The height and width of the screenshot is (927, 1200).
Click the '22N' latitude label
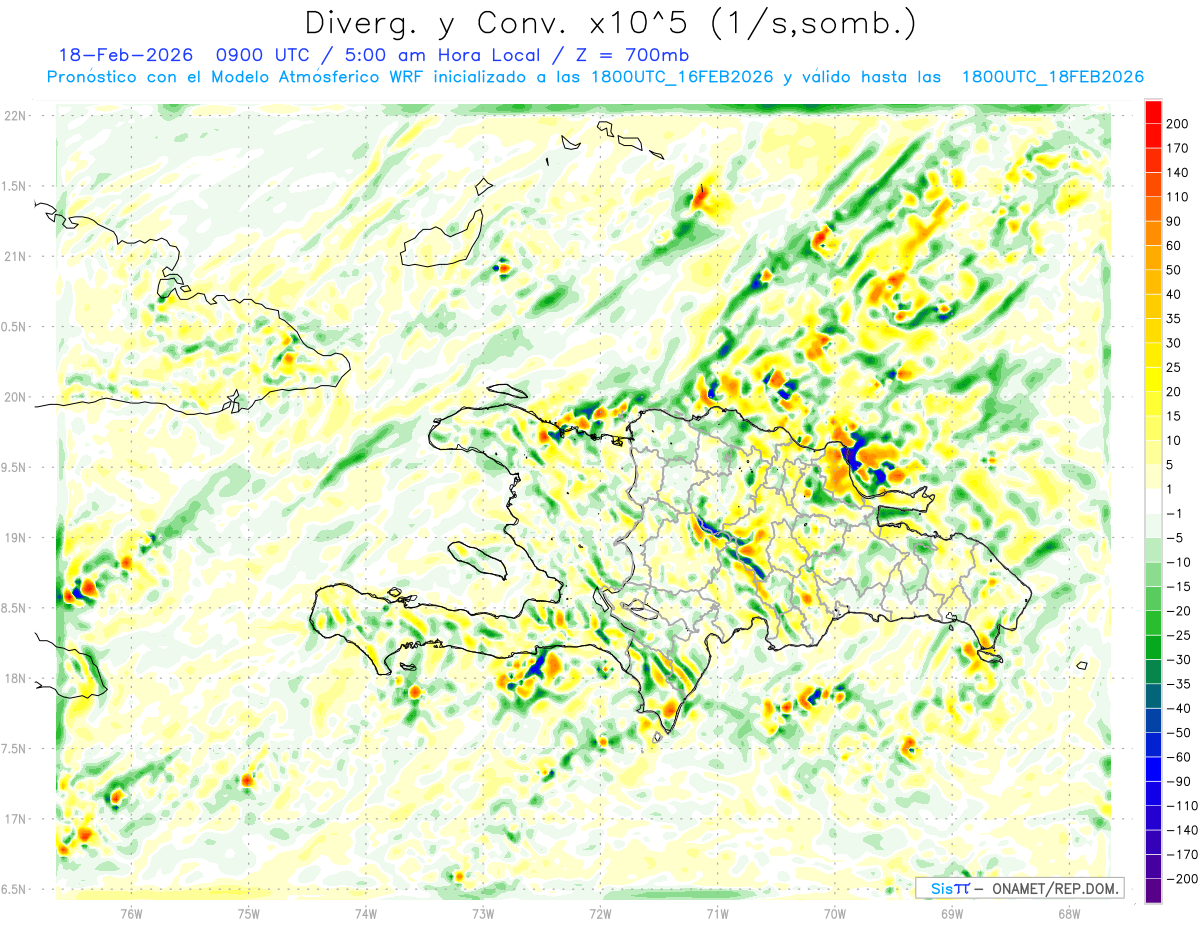[15, 116]
